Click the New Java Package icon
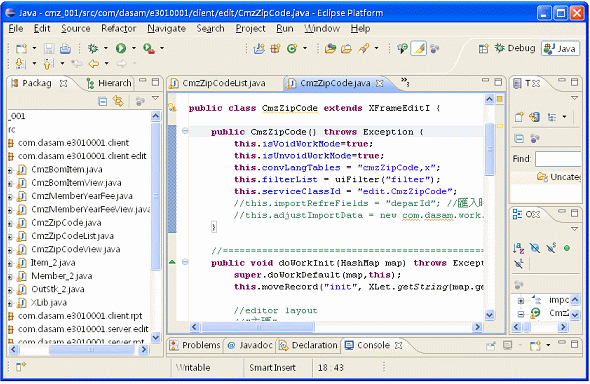The width and height of the screenshot is (590, 384). click(275, 49)
